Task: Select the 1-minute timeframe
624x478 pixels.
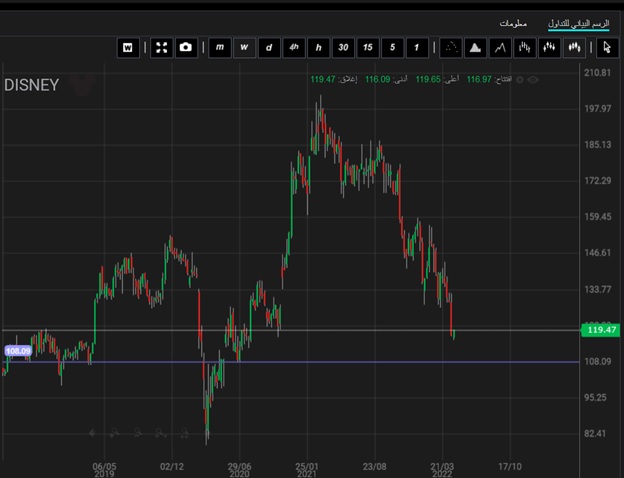Action: pyautogui.click(x=417, y=48)
